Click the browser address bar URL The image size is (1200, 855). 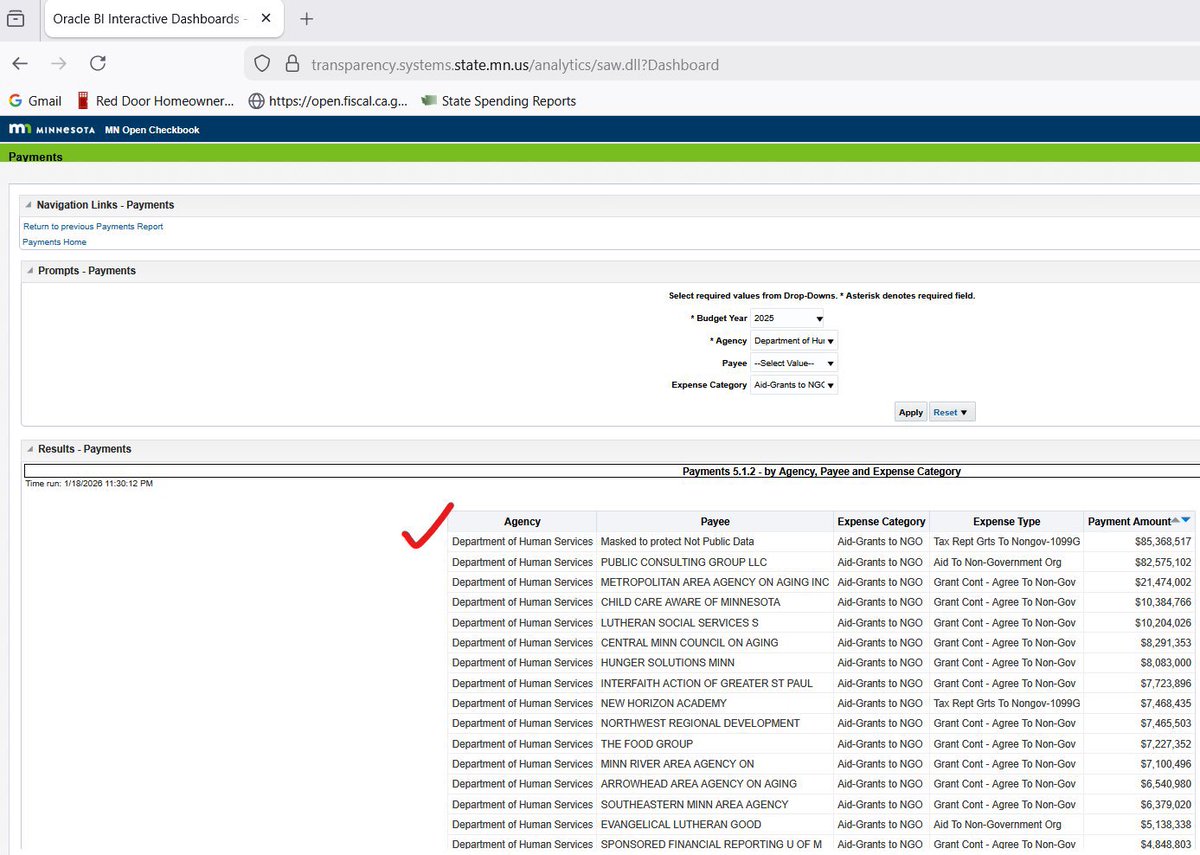click(514, 65)
